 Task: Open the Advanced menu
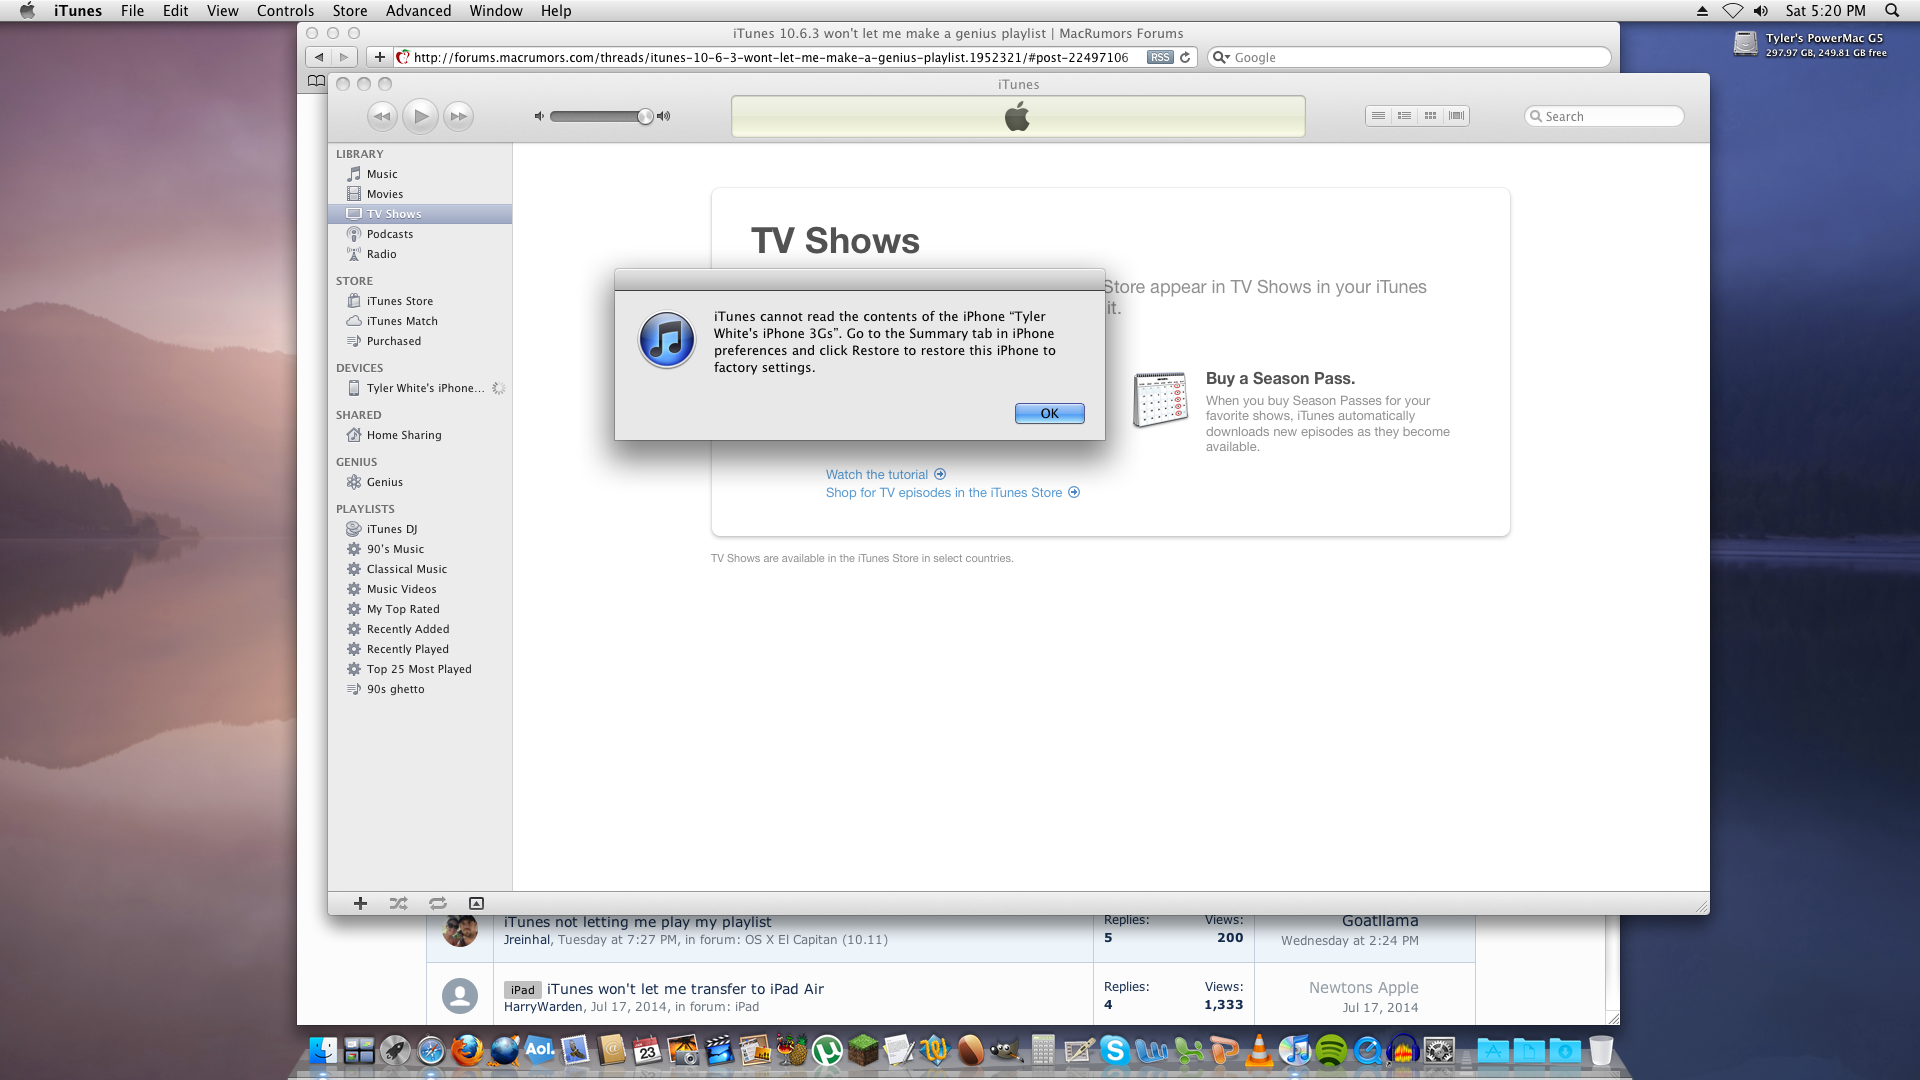418,11
